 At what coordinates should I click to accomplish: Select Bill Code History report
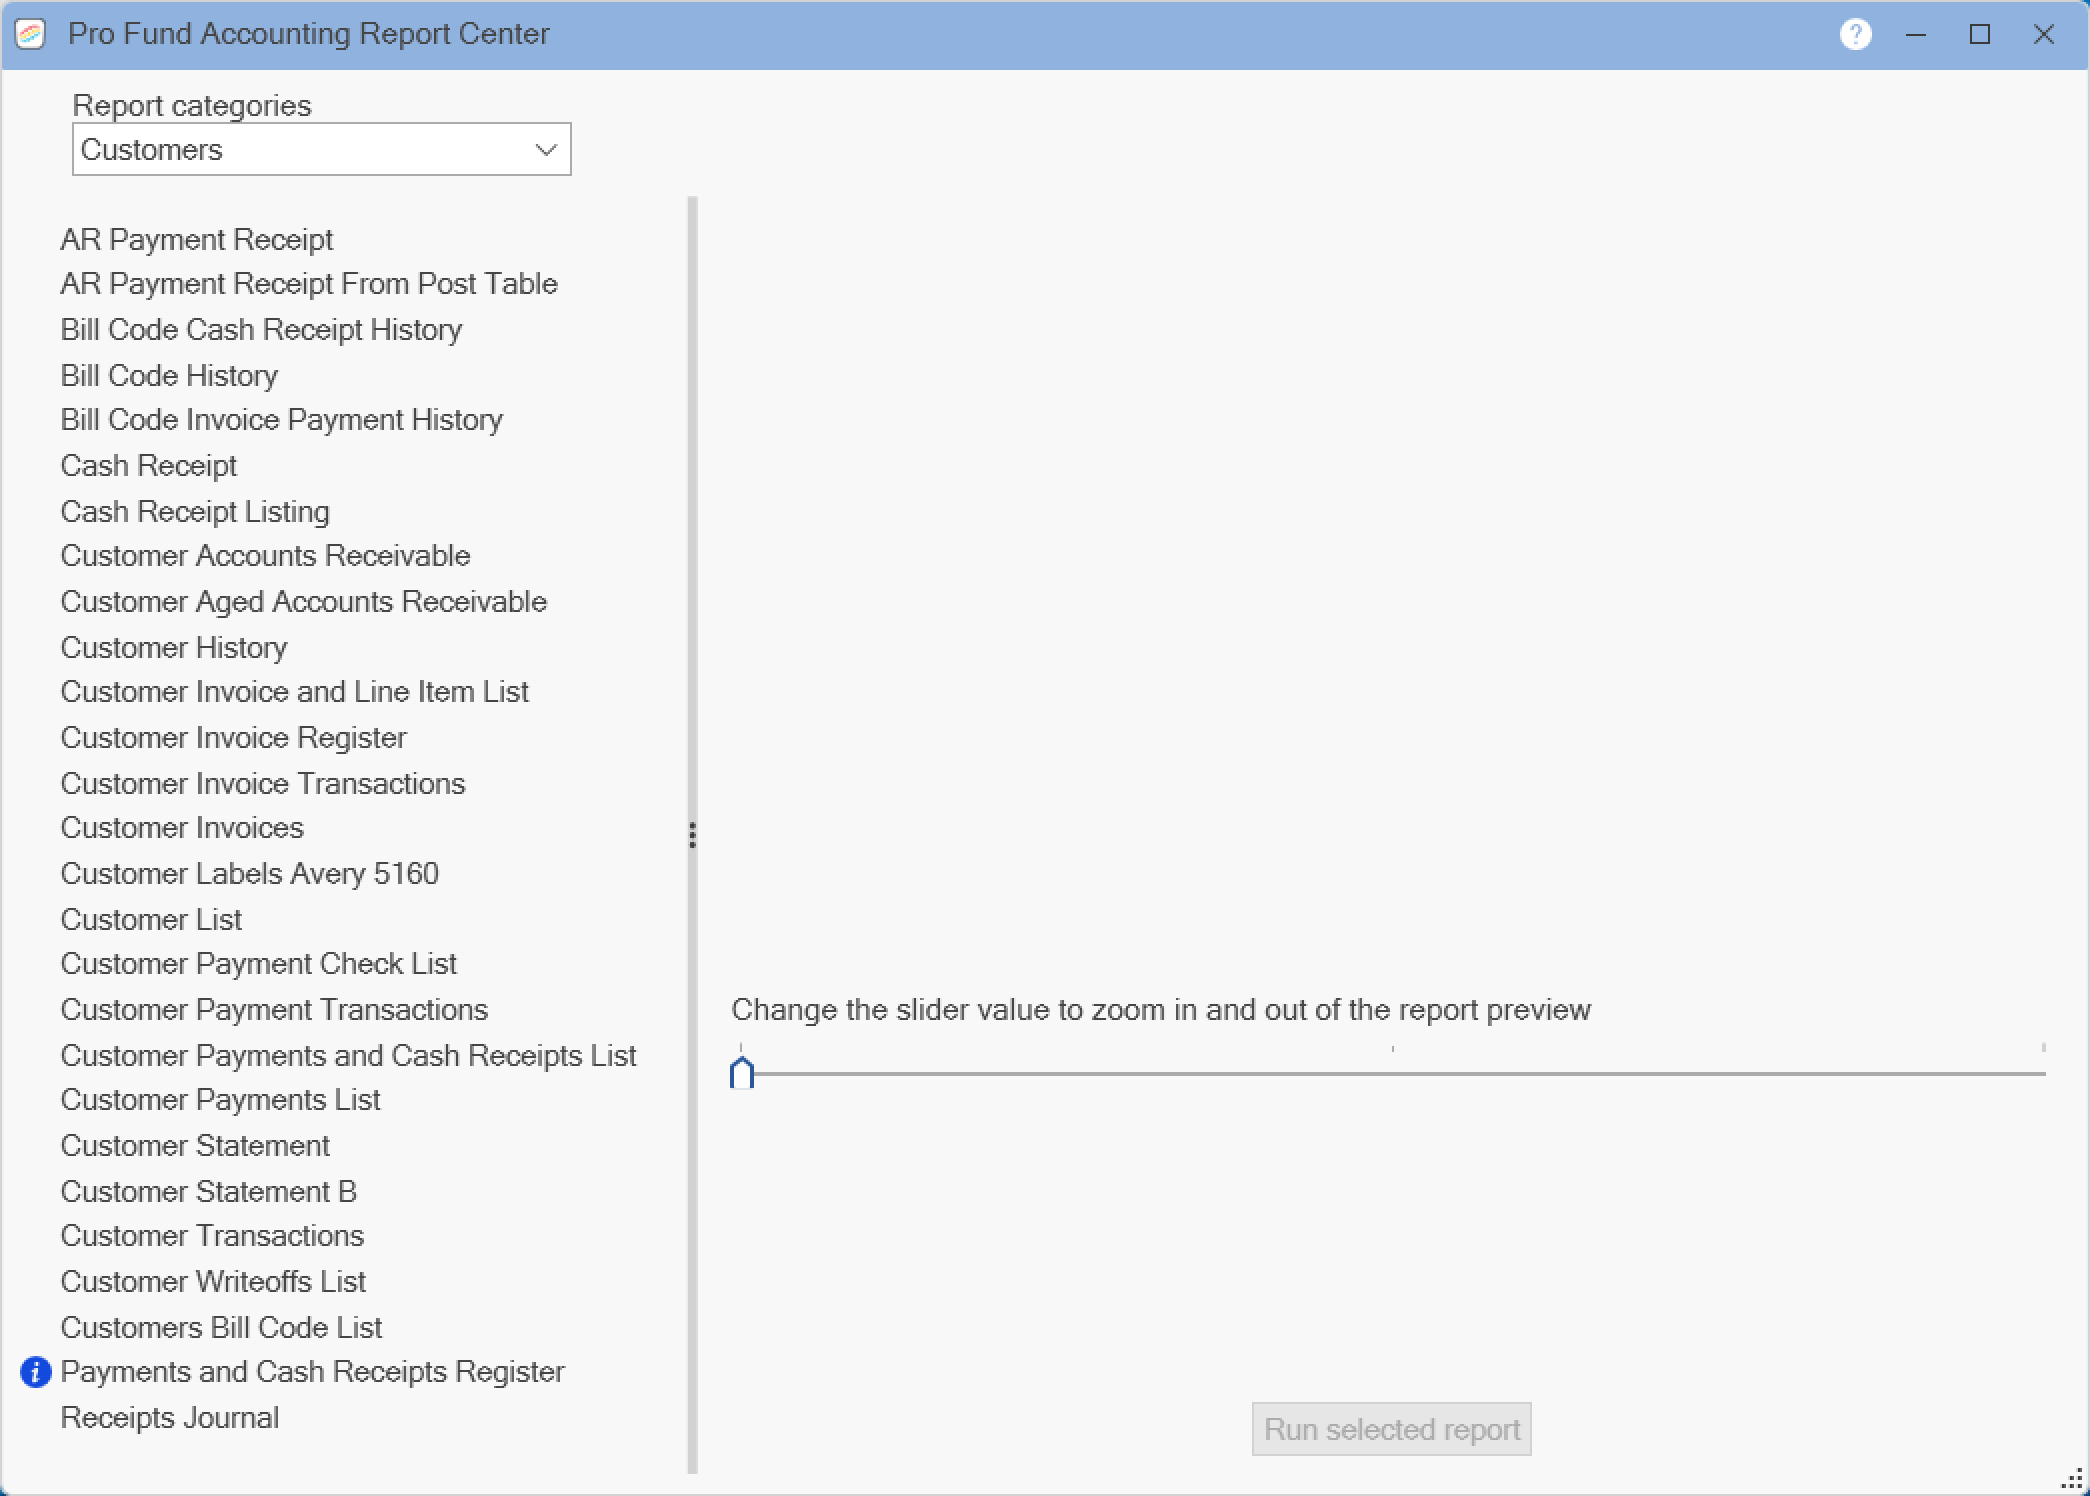[169, 376]
